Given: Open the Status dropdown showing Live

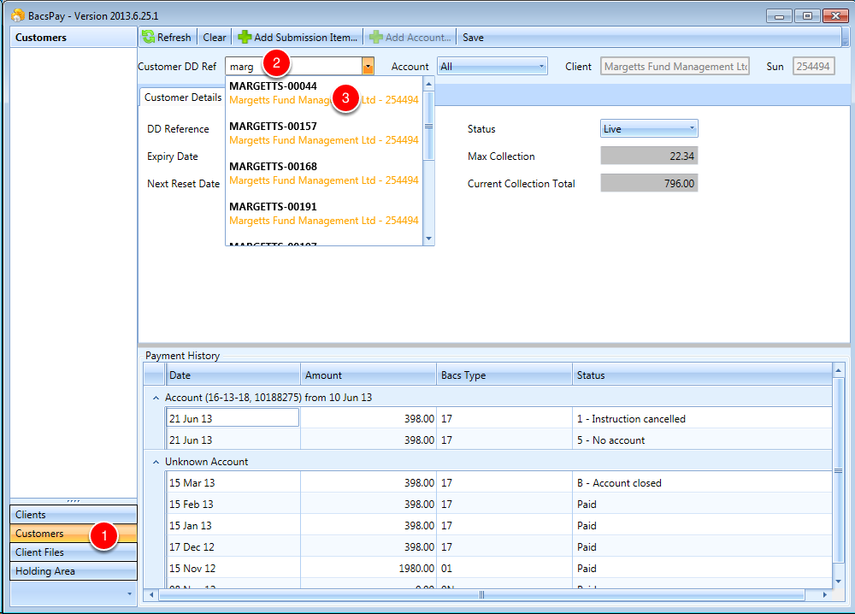Looking at the screenshot, I should (649, 129).
